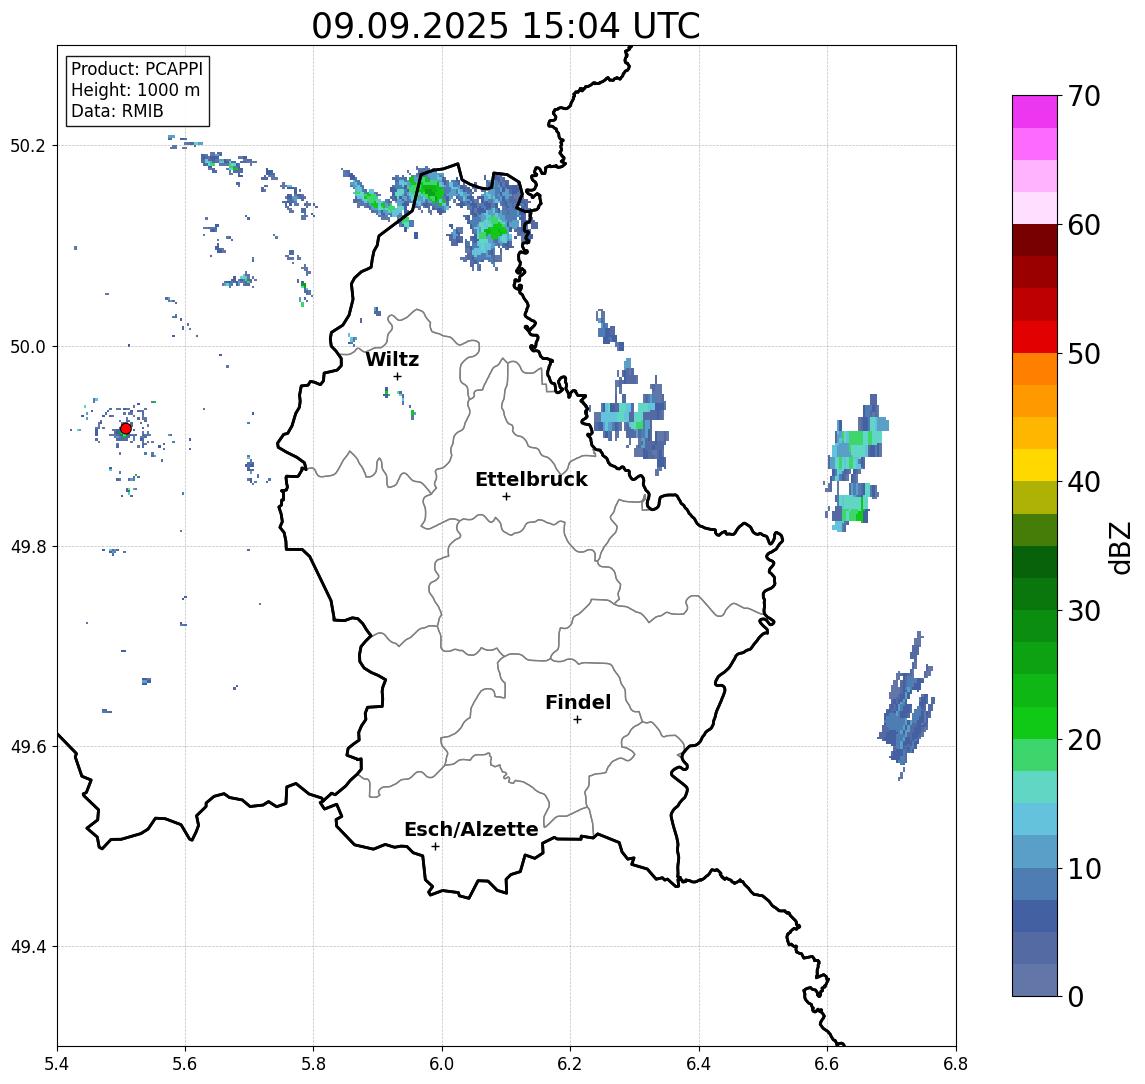
Task: Click the colorbar tick label 0
Action: pyautogui.click(x=1076, y=996)
